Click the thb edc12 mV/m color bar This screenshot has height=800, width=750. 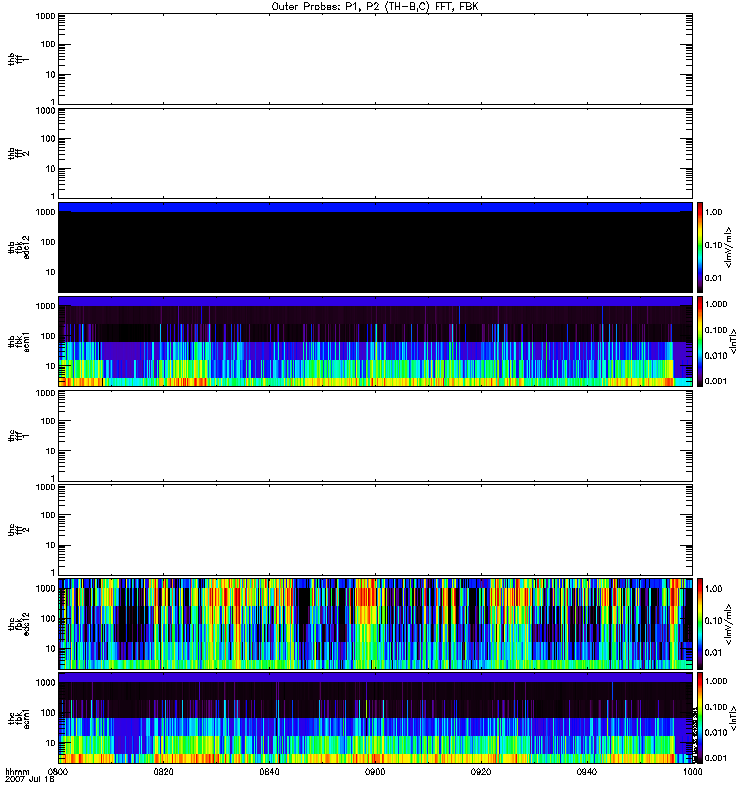click(700, 247)
